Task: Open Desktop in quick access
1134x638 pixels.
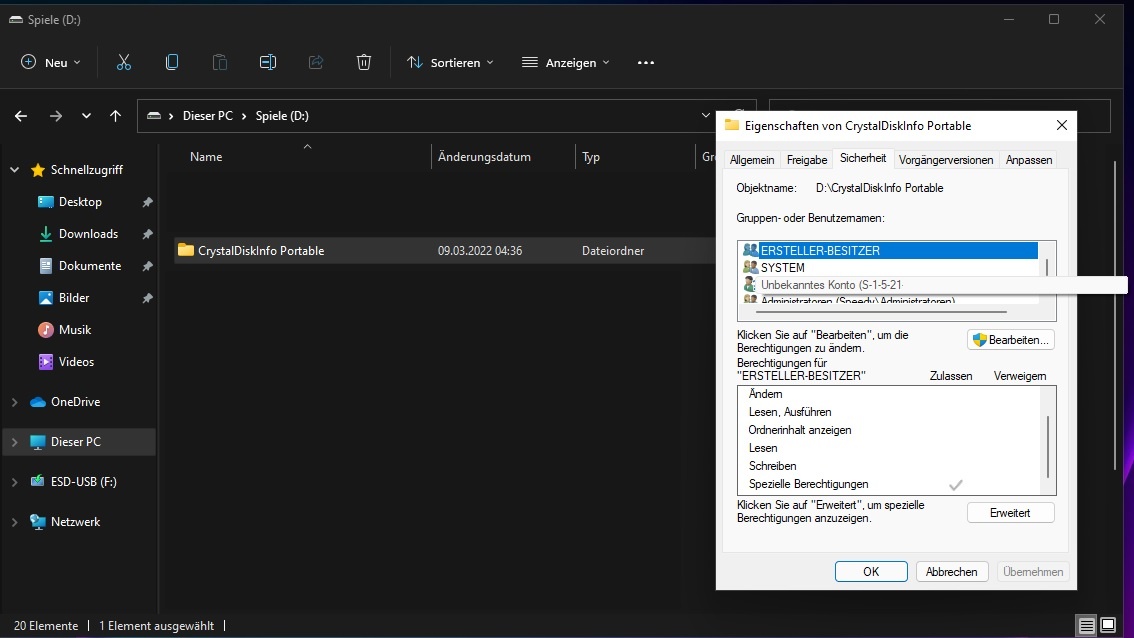Action: (80, 202)
